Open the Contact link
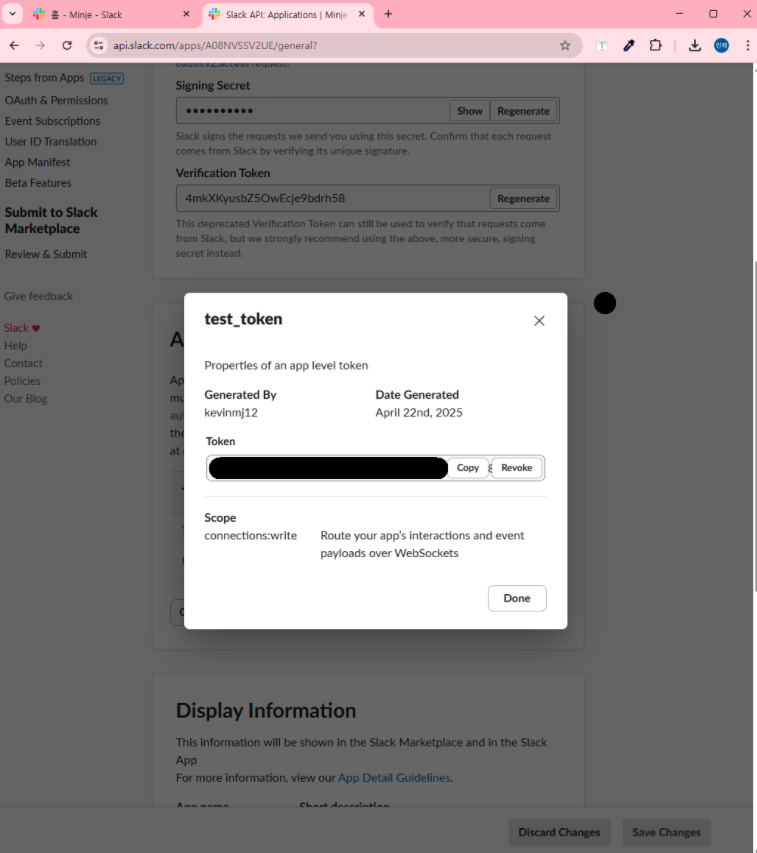757x853 pixels. [23, 363]
